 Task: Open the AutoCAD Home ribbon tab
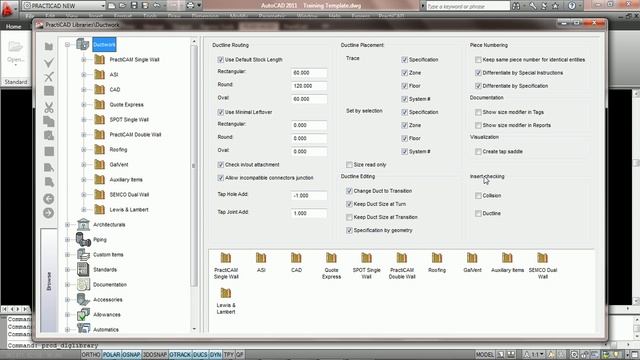pyautogui.click(x=13, y=26)
